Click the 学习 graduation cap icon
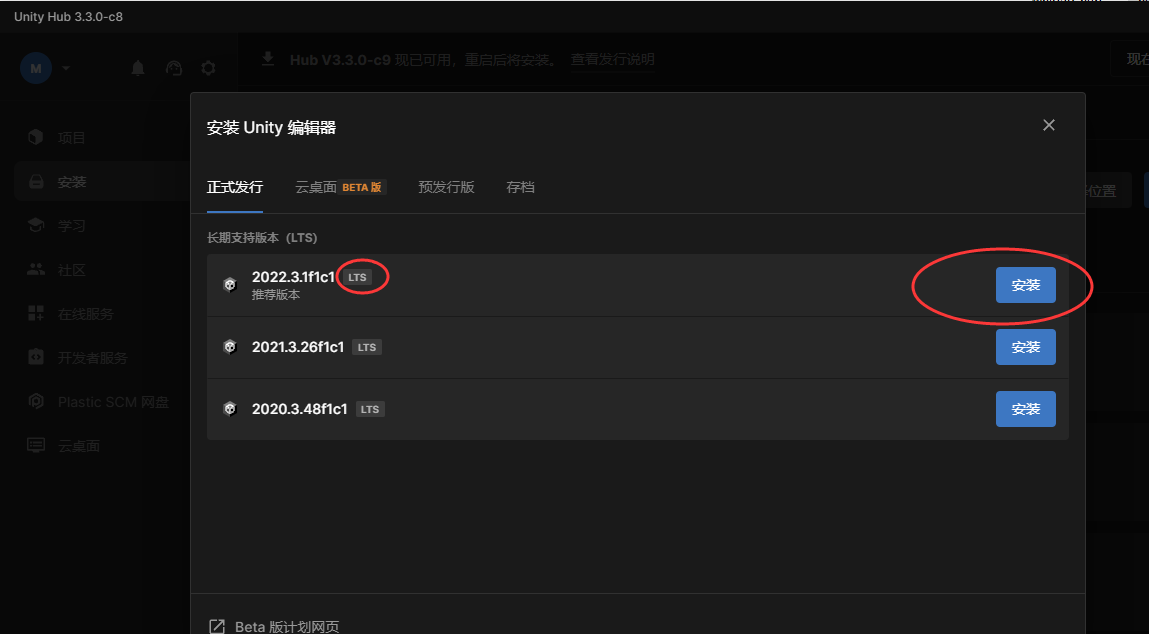The image size is (1149, 634). coord(36,225)
